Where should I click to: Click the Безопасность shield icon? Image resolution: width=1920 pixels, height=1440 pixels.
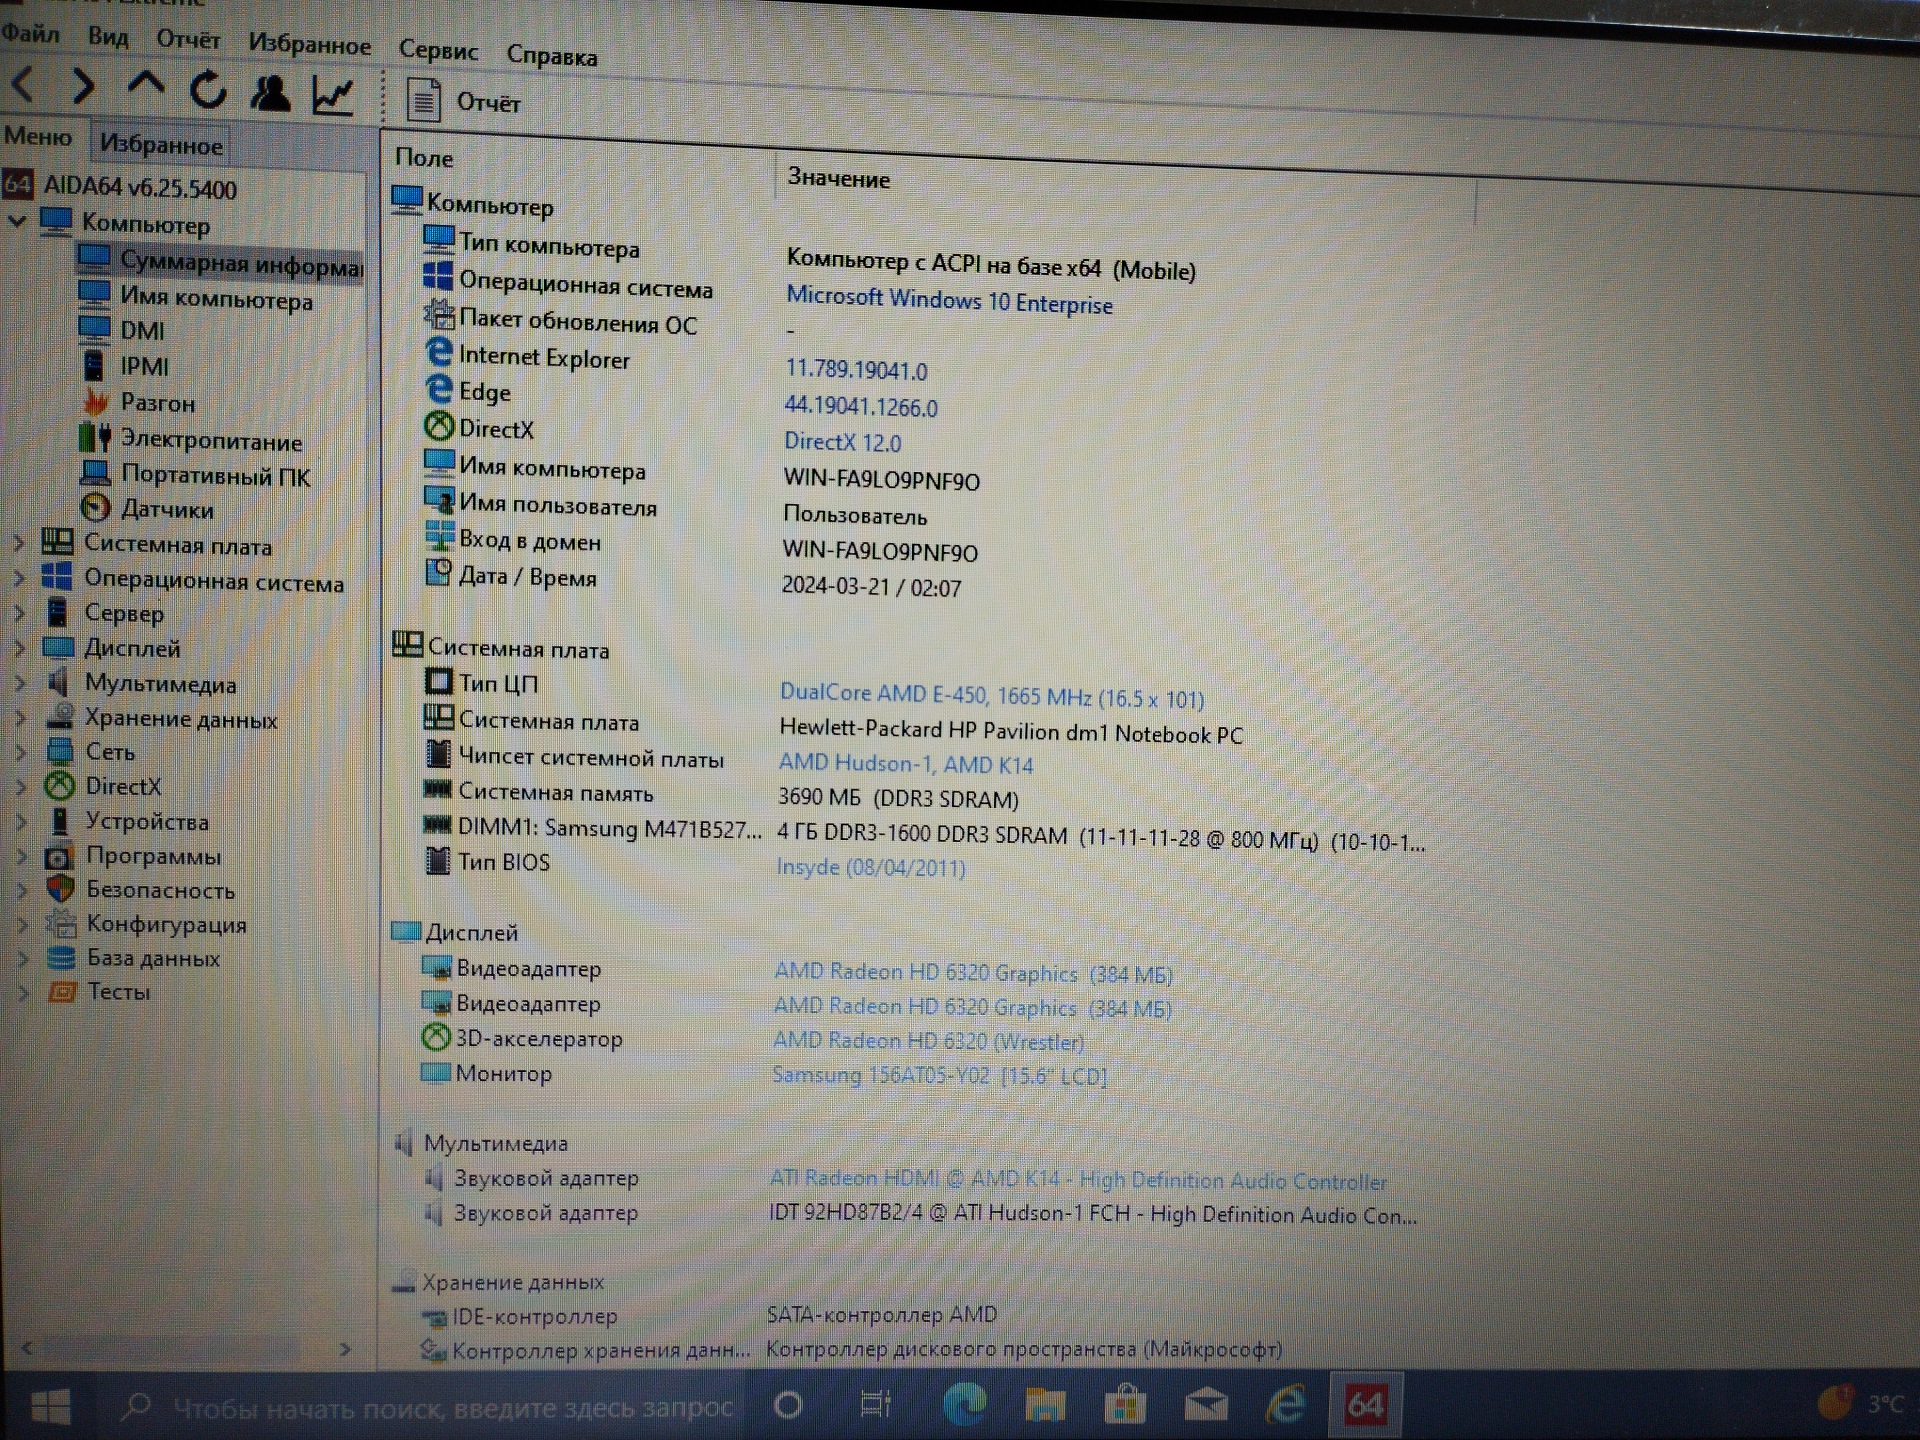61,889
